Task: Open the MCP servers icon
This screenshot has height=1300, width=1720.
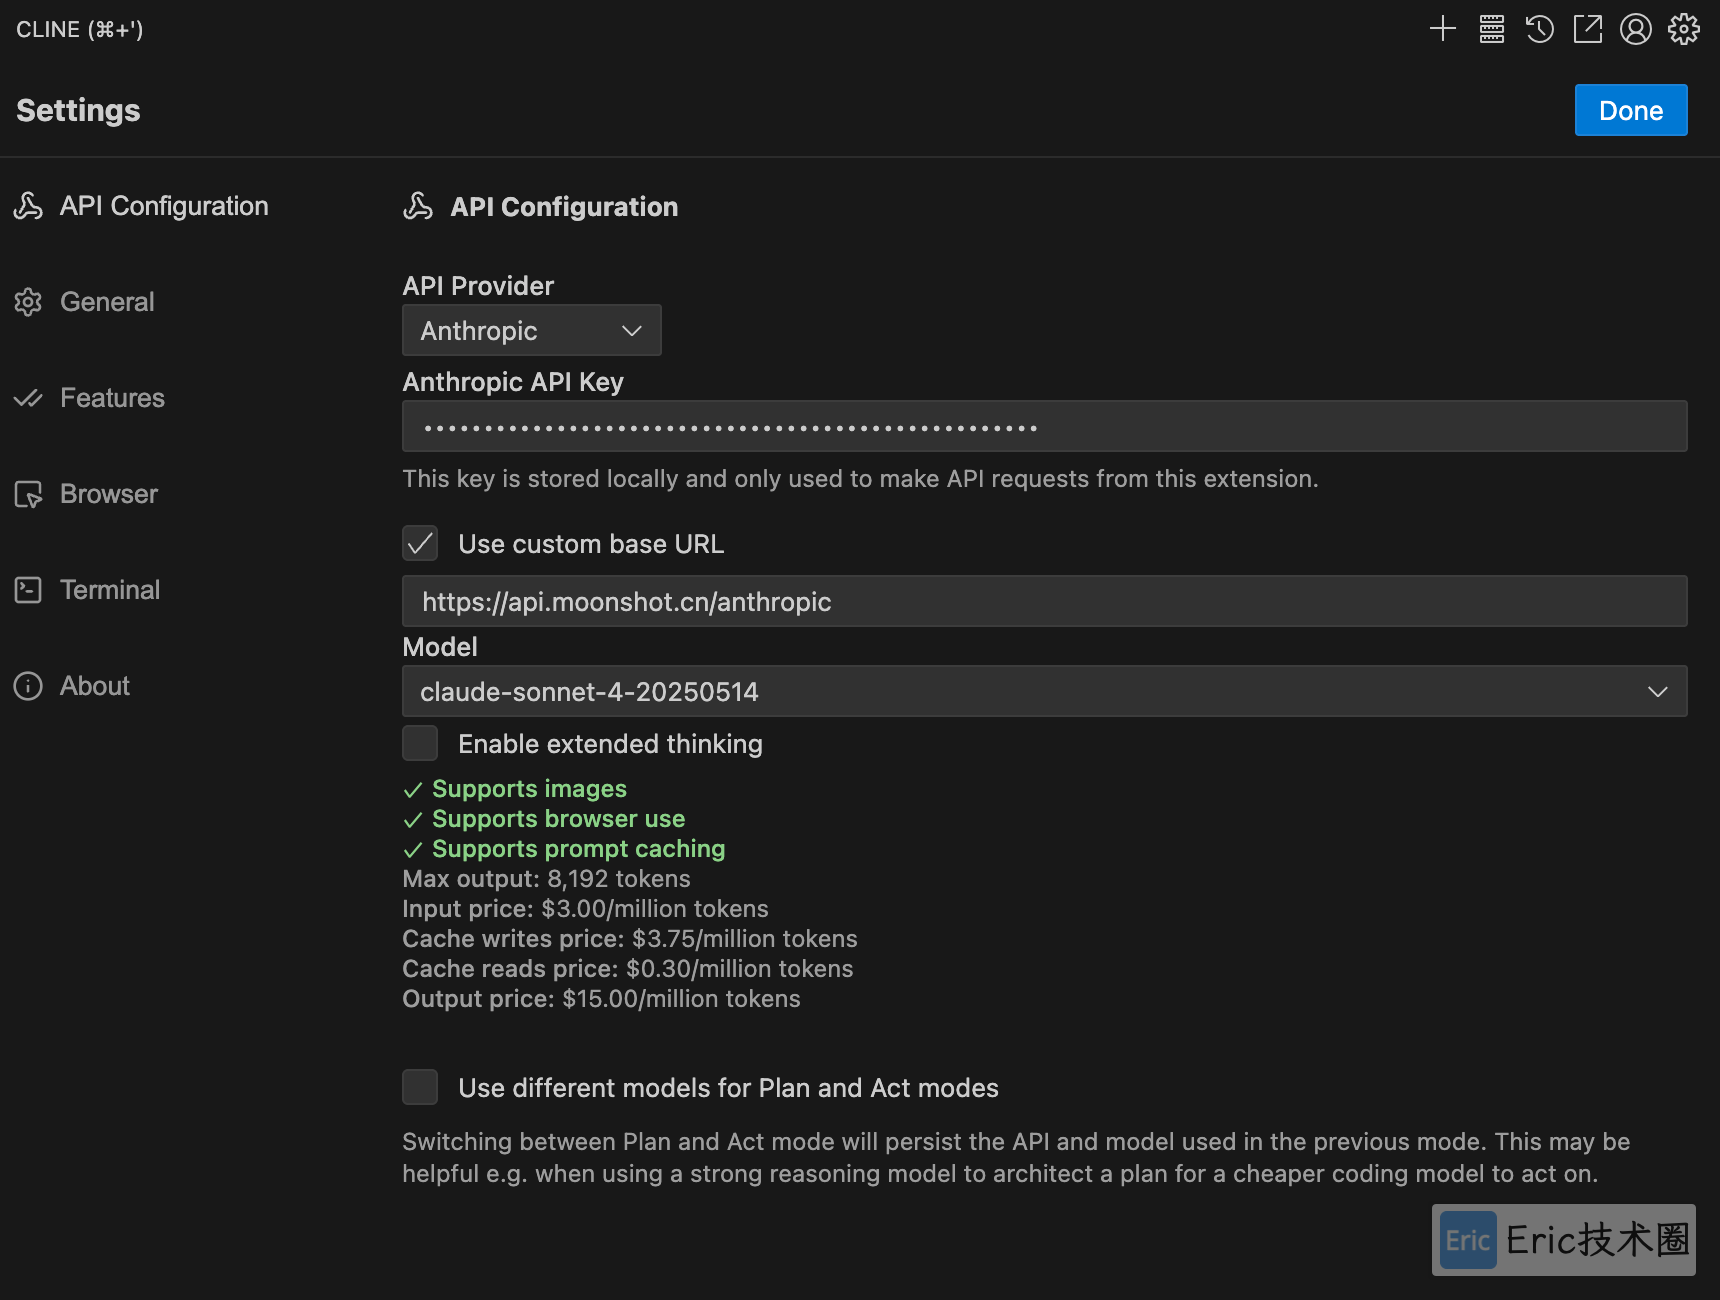Action: pyautogui.click(x=1491, y=29)
